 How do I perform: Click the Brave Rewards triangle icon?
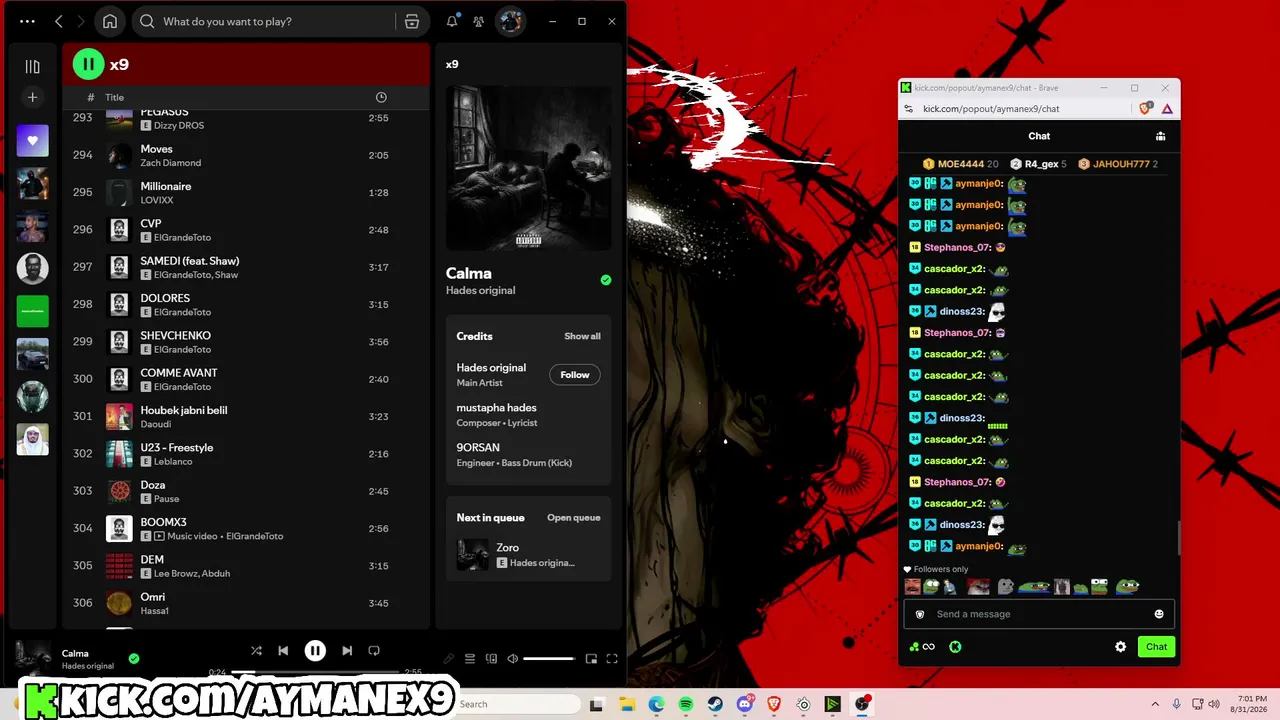coord(1167,108)
